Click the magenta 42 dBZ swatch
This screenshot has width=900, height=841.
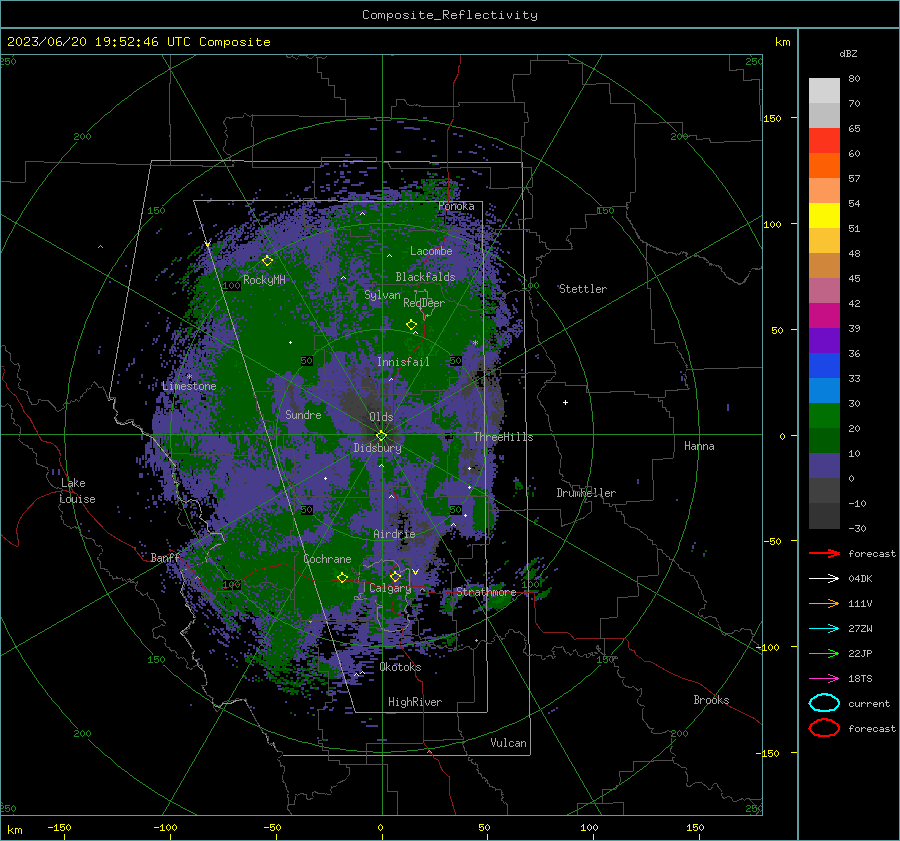tap(824, 315)
